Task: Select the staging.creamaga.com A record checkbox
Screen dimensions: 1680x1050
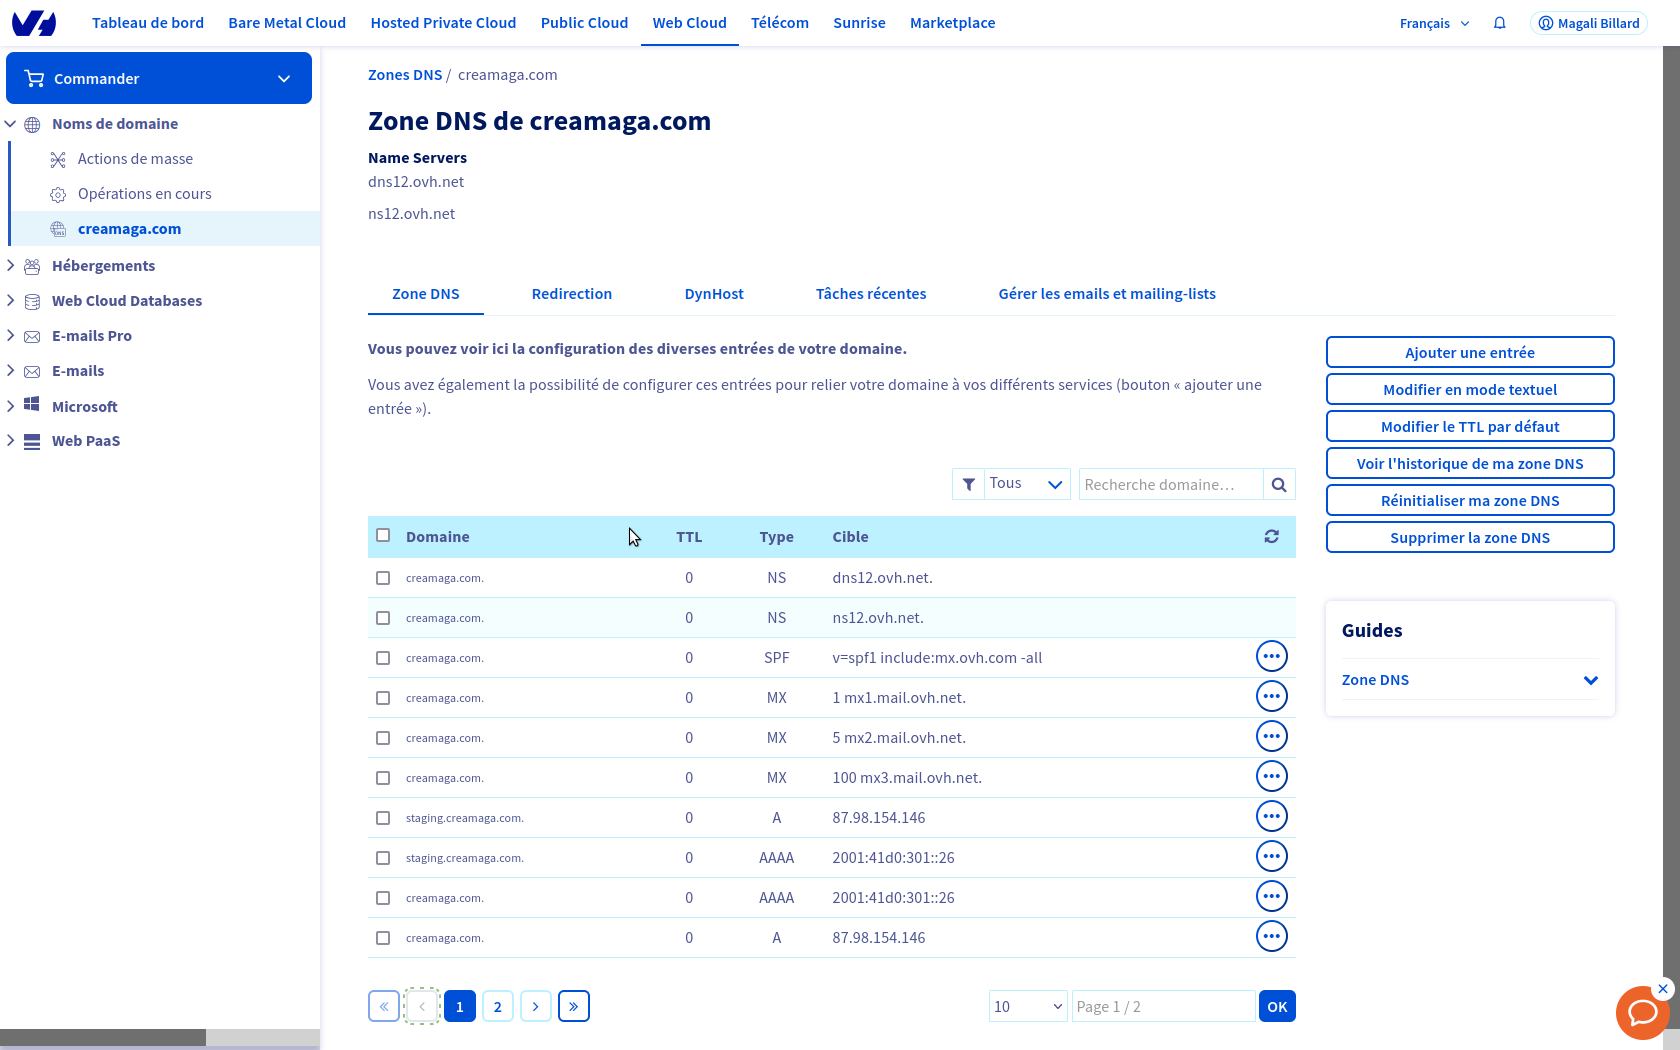Action: pyautogui.click(x=383, y=818)
